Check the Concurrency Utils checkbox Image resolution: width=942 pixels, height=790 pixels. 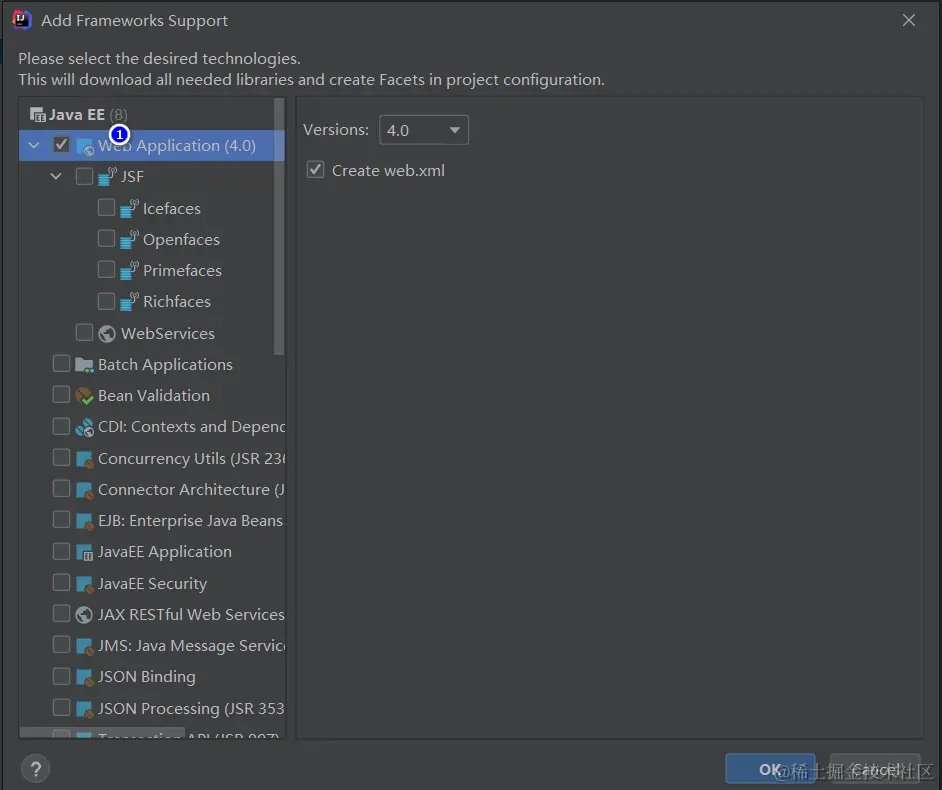[x=61, y=458]
